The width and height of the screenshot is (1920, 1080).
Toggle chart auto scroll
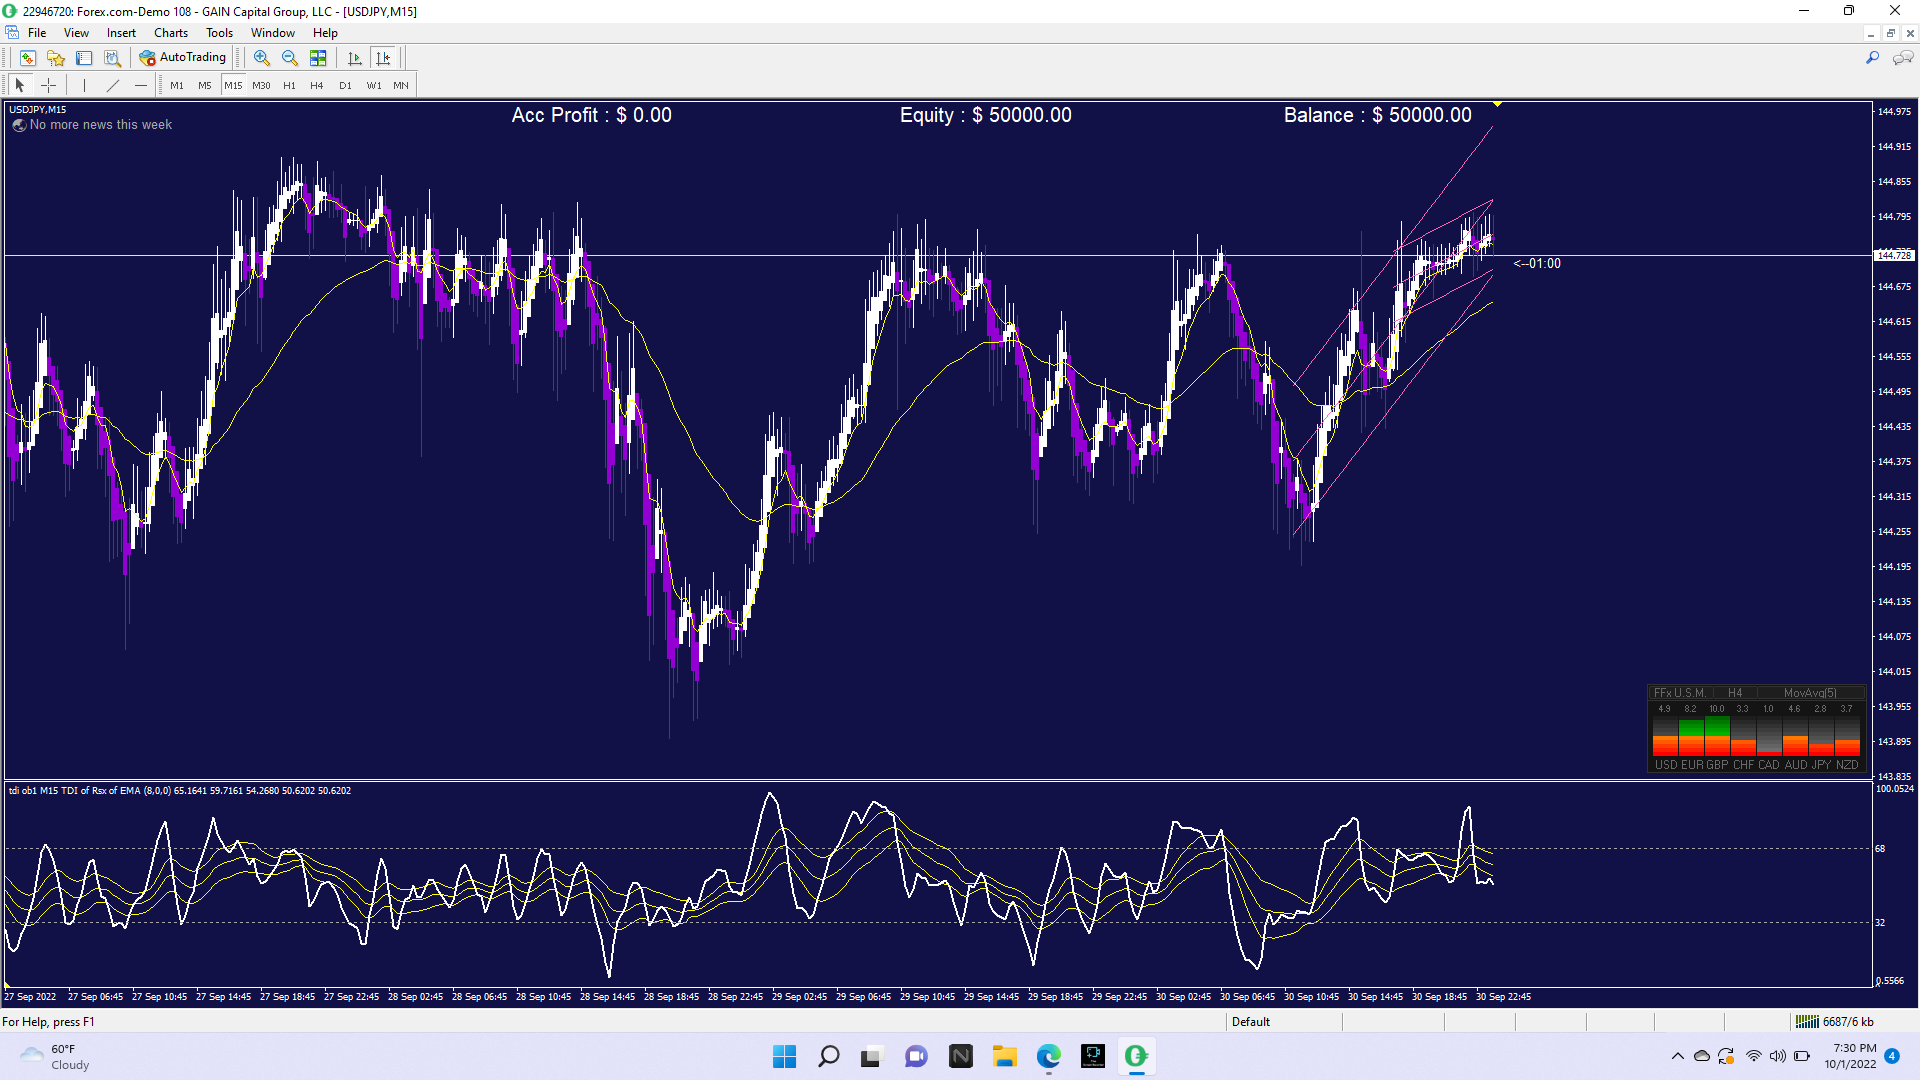pyautogui.click(x=354, y=58)
